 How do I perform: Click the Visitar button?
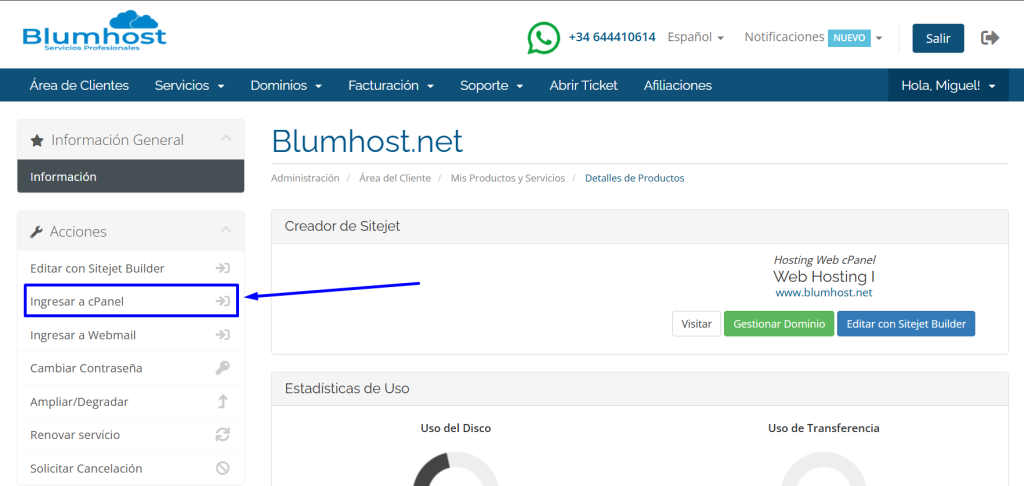tap(696, 324)
